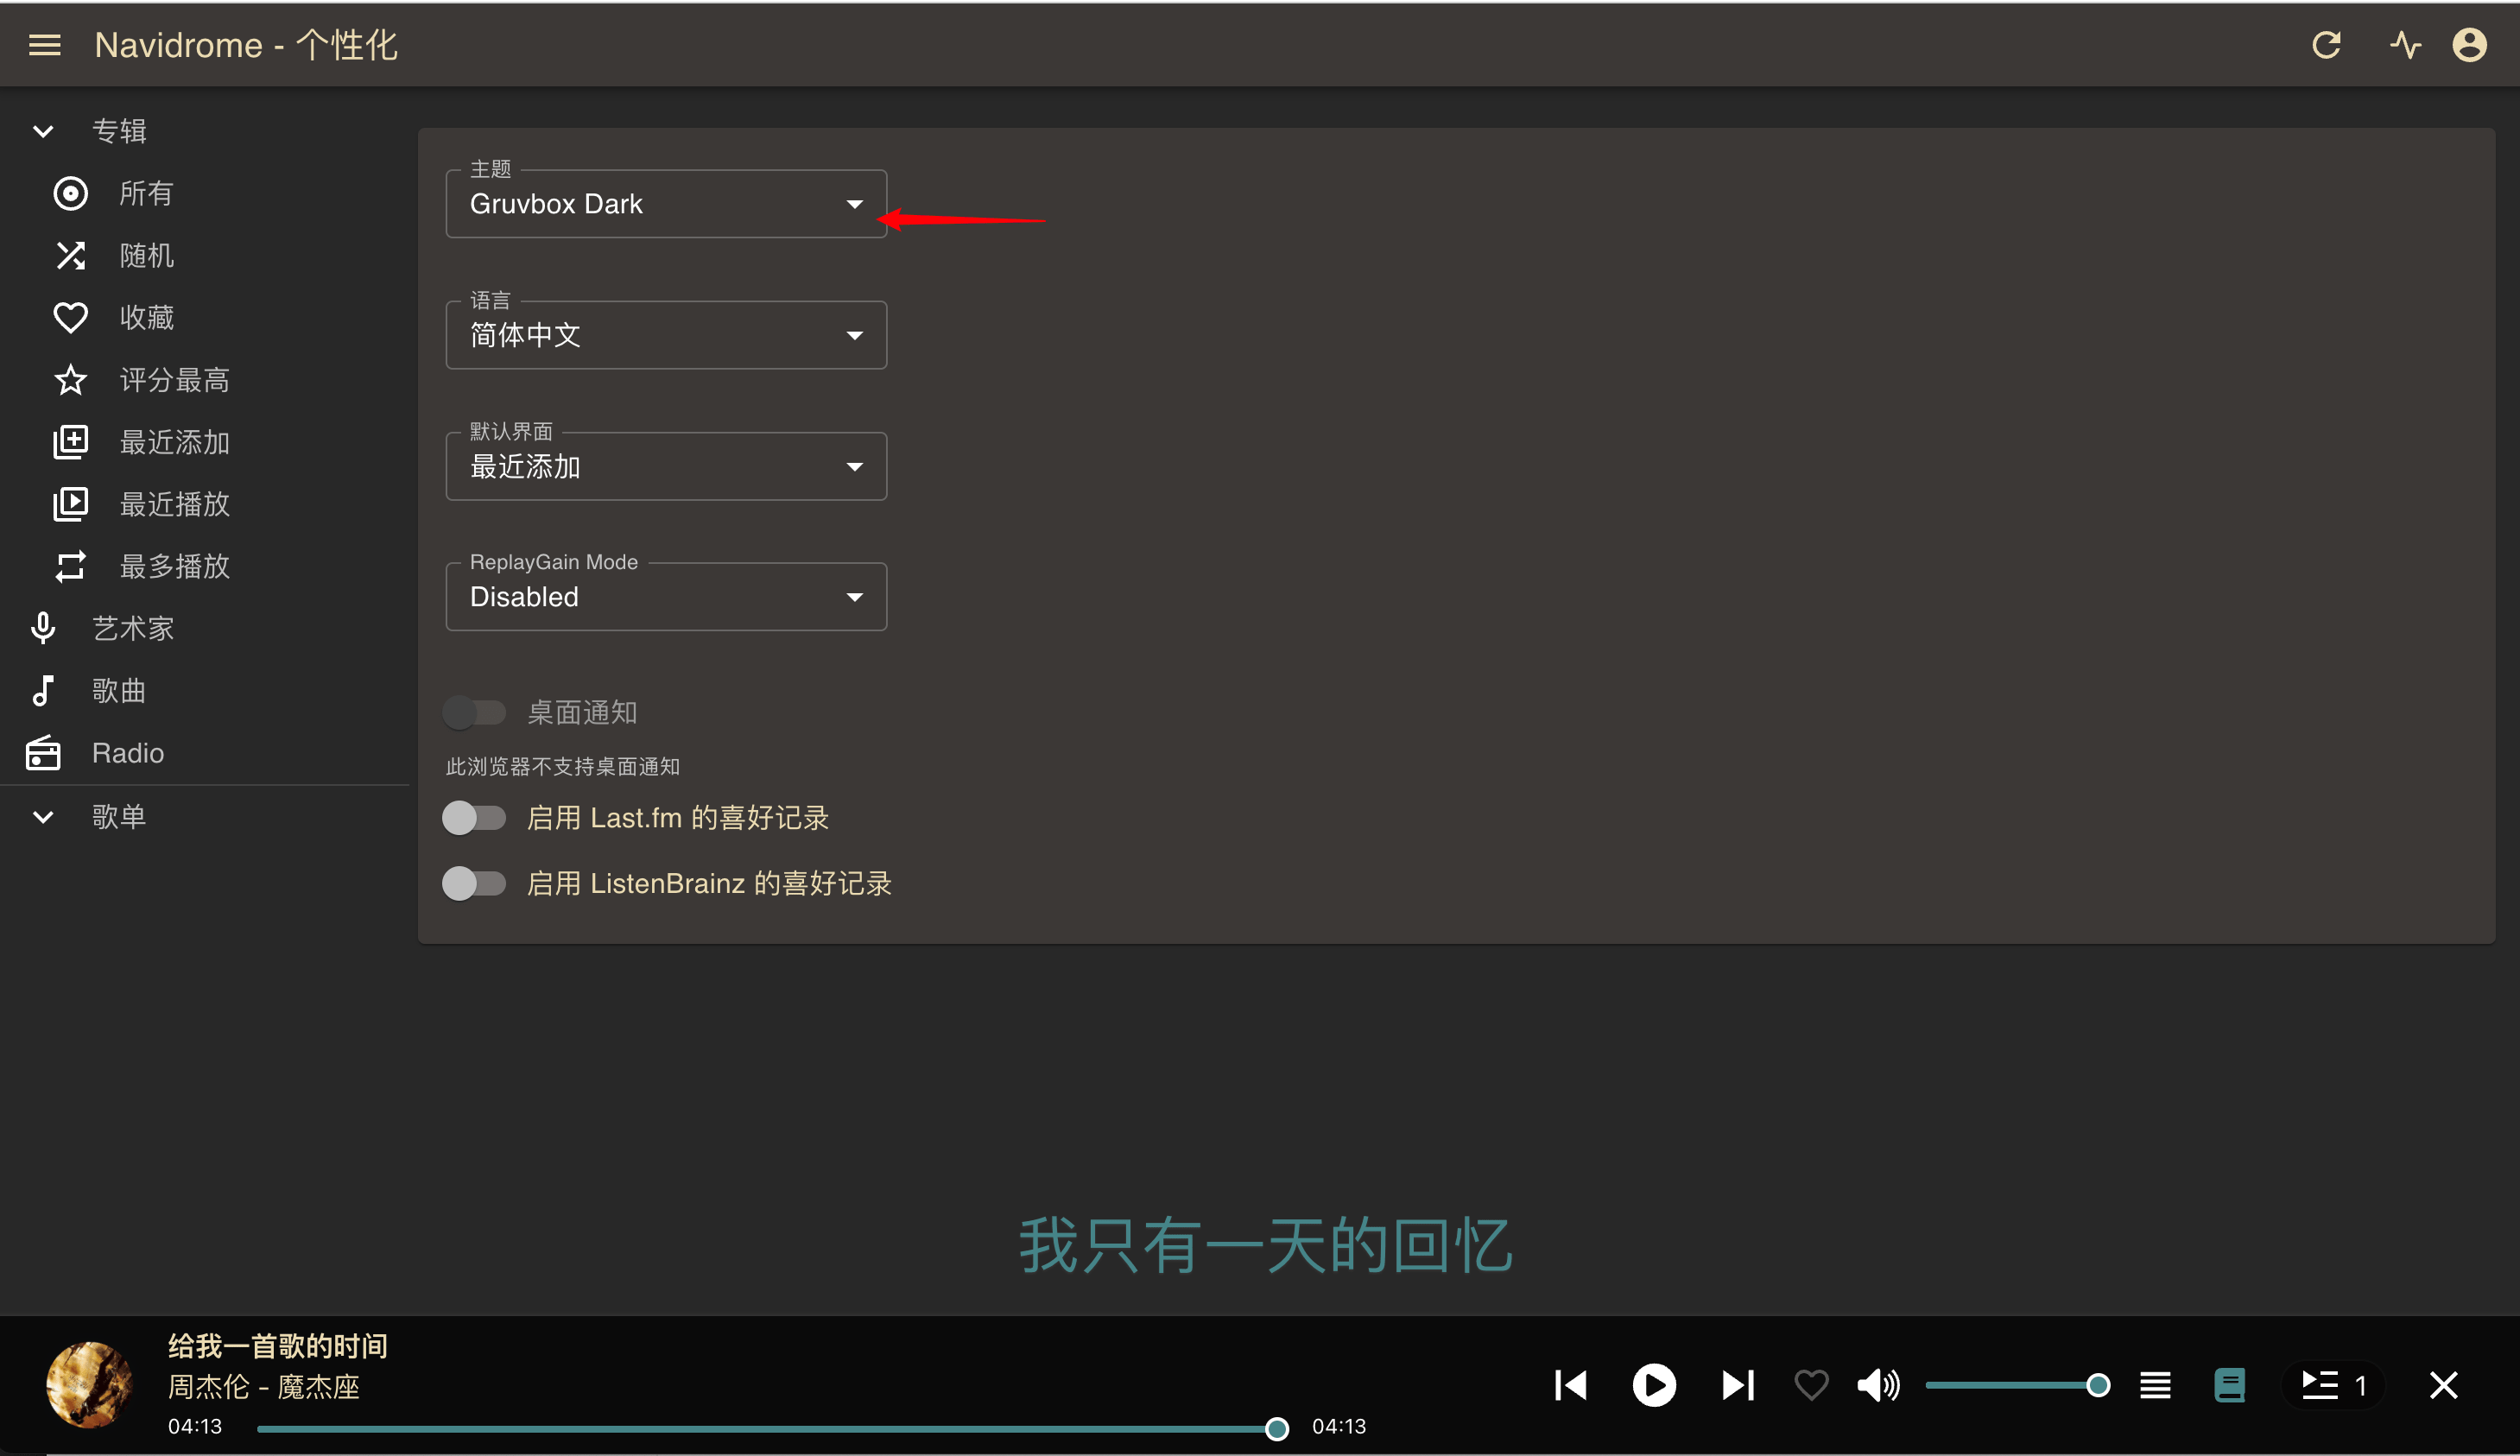Click the song progress bar
Screen dimensions: 2520x1456
click(767, 1429)
